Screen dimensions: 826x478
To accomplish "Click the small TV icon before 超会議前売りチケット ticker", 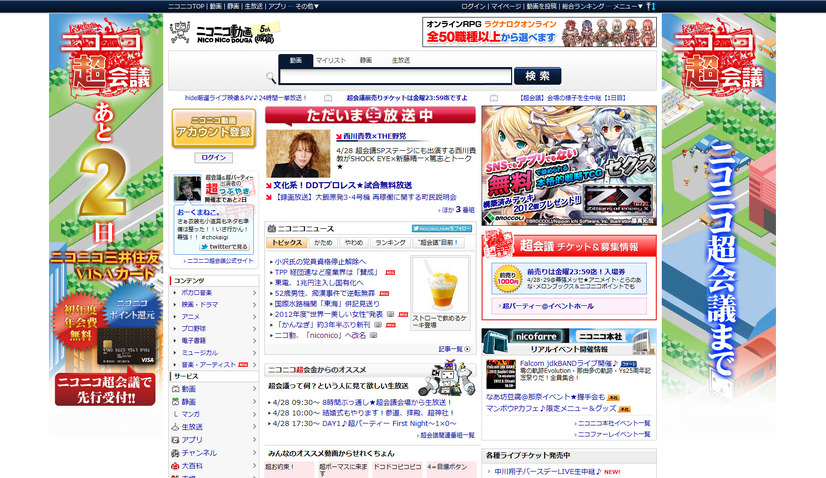I will pyautogui.click(x=328, y=98).
